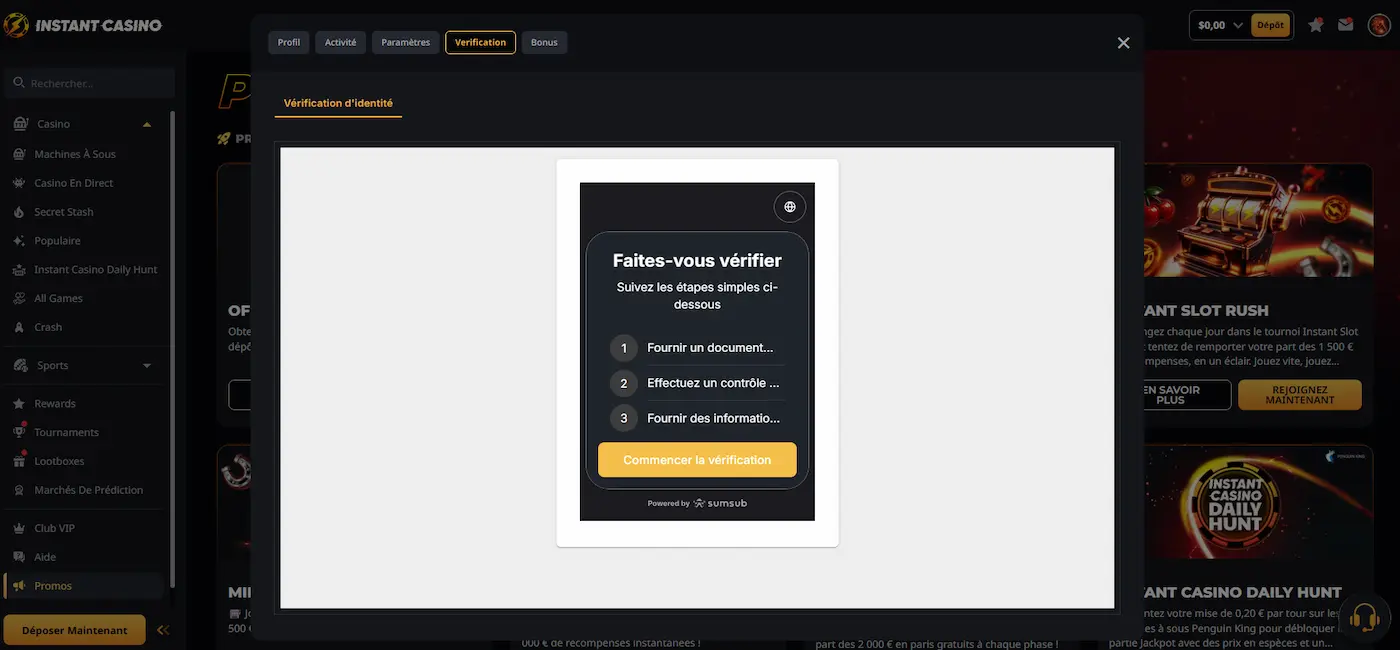Open language globe in Sumsub widget

[790, 207]
